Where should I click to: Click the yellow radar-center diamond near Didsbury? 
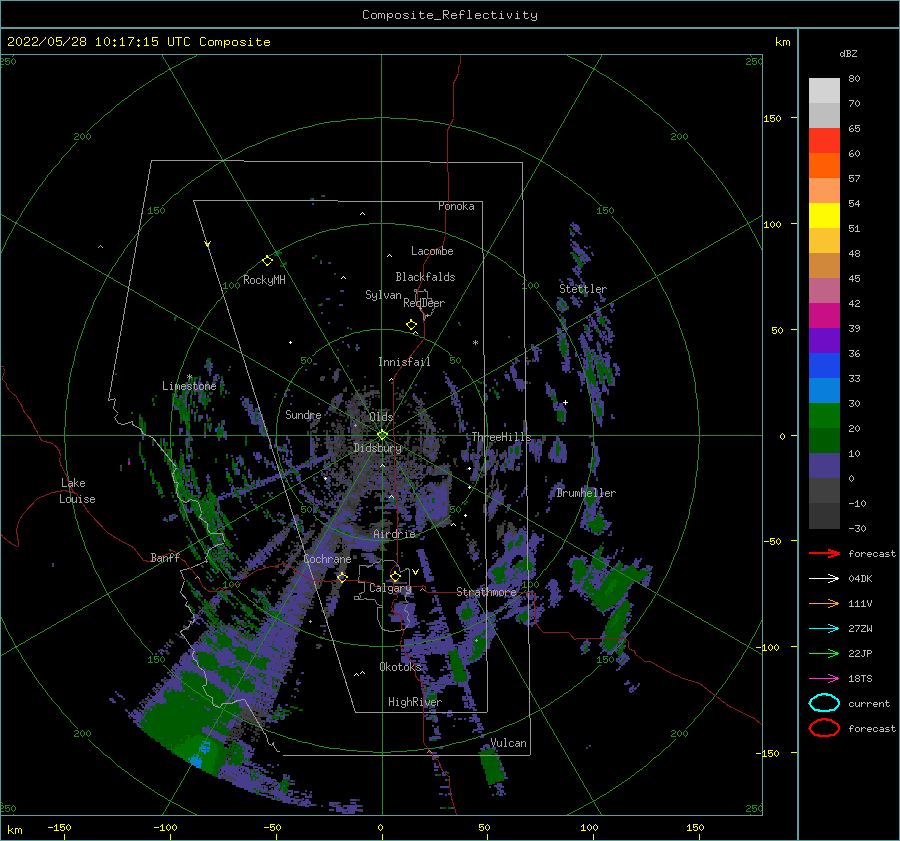pyautogui.click(x=382, y=435)
